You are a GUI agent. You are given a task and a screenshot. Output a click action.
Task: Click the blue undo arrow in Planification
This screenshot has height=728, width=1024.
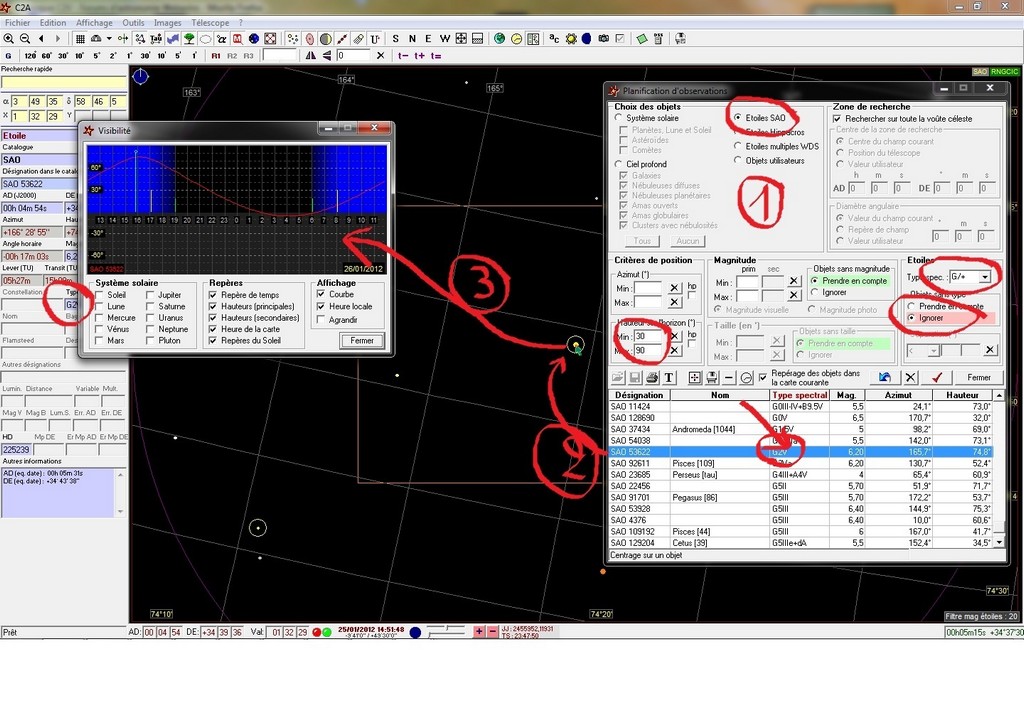coord(885,377)
